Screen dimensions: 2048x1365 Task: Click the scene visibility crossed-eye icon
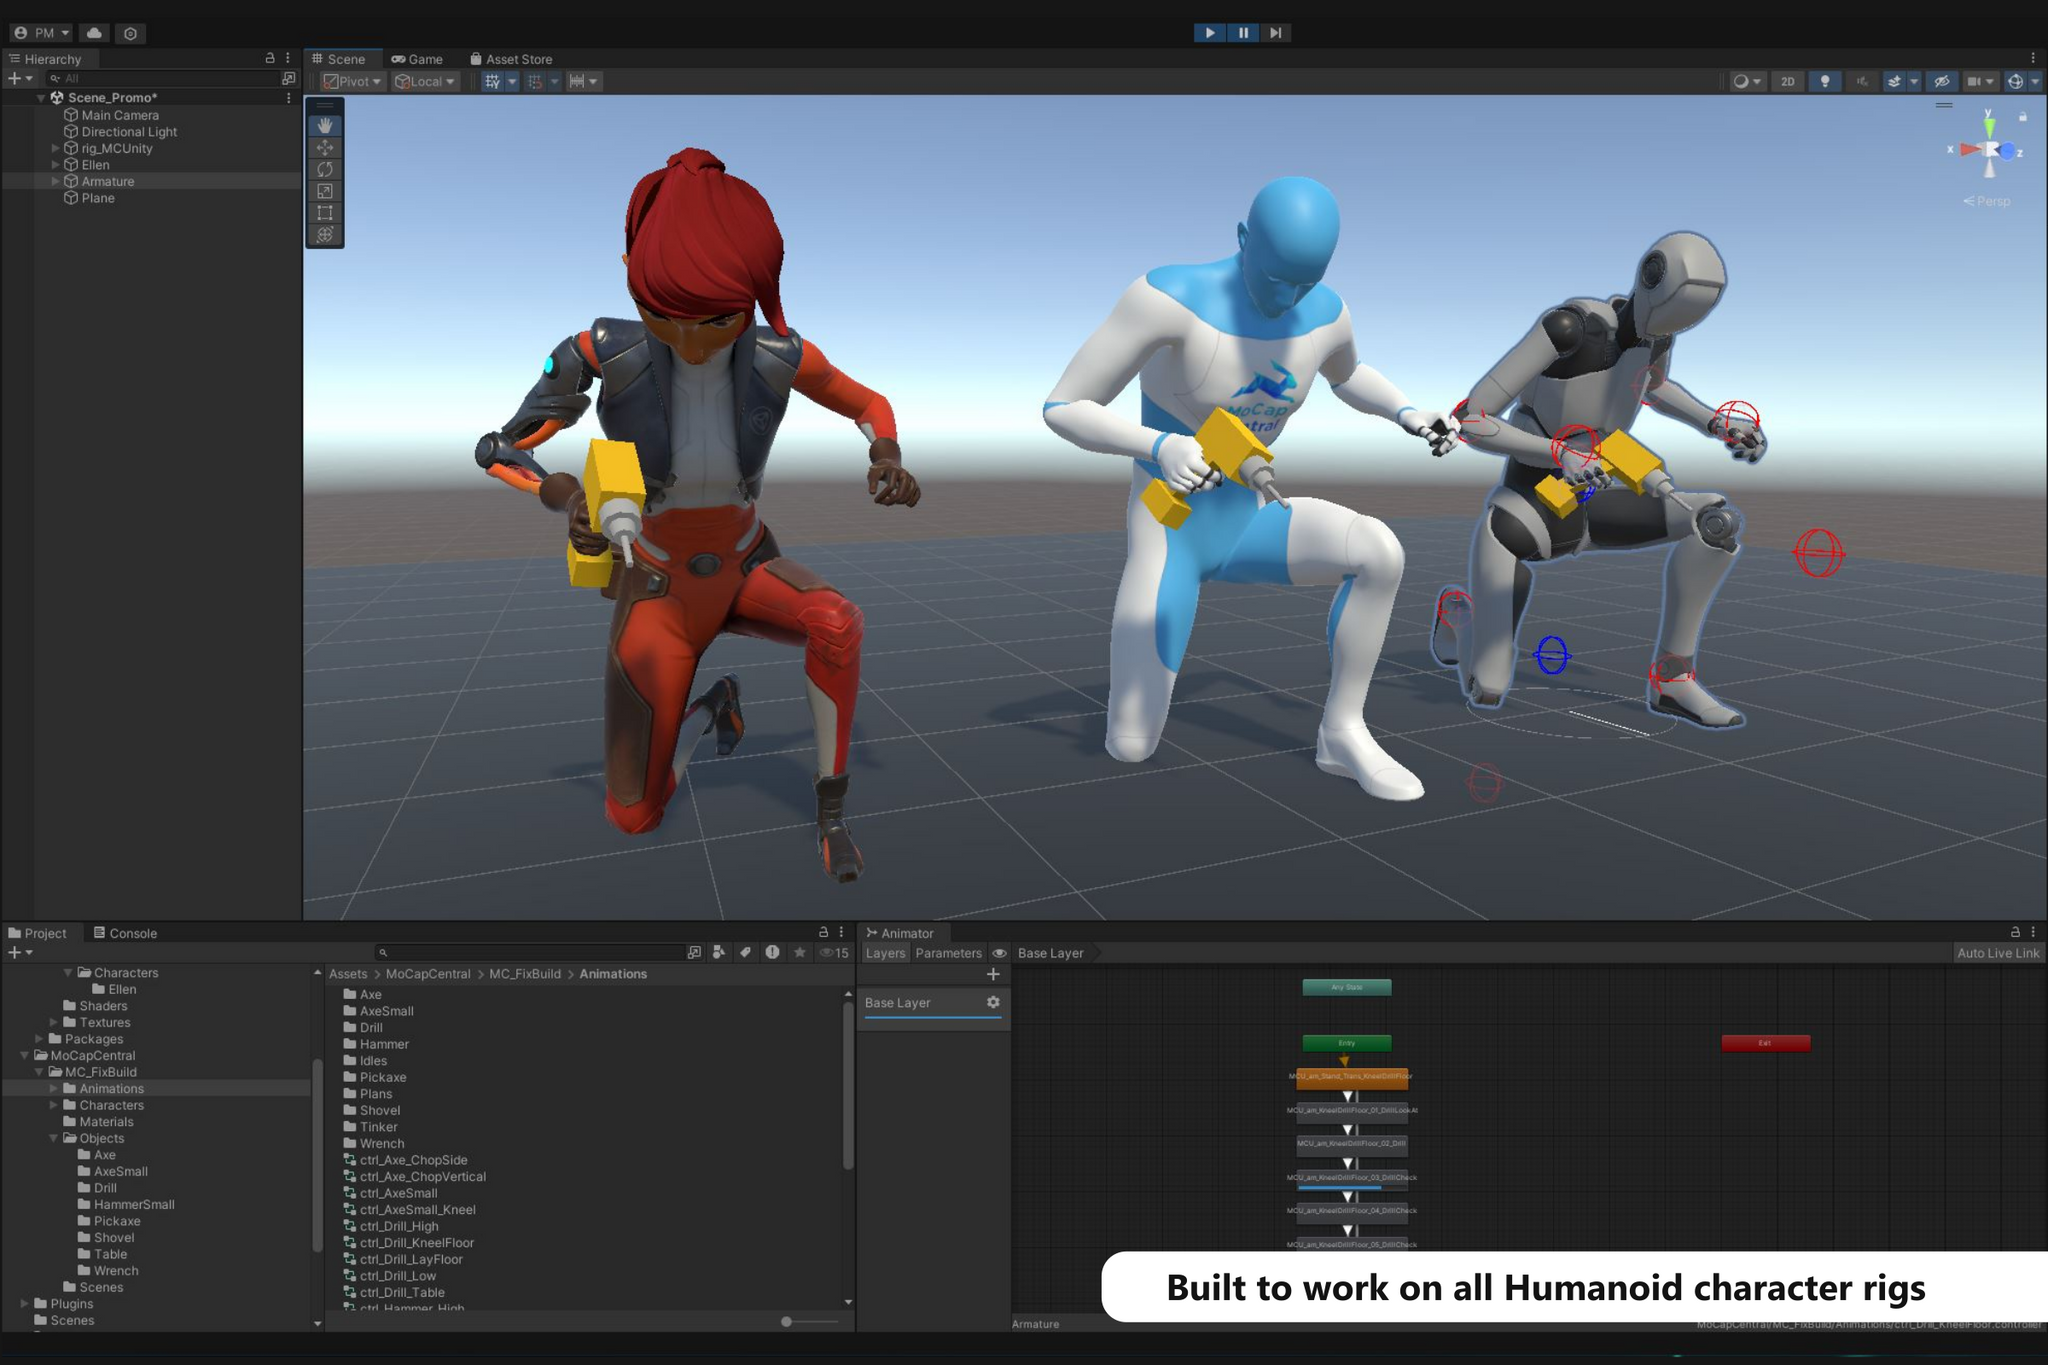(1941, 82)
